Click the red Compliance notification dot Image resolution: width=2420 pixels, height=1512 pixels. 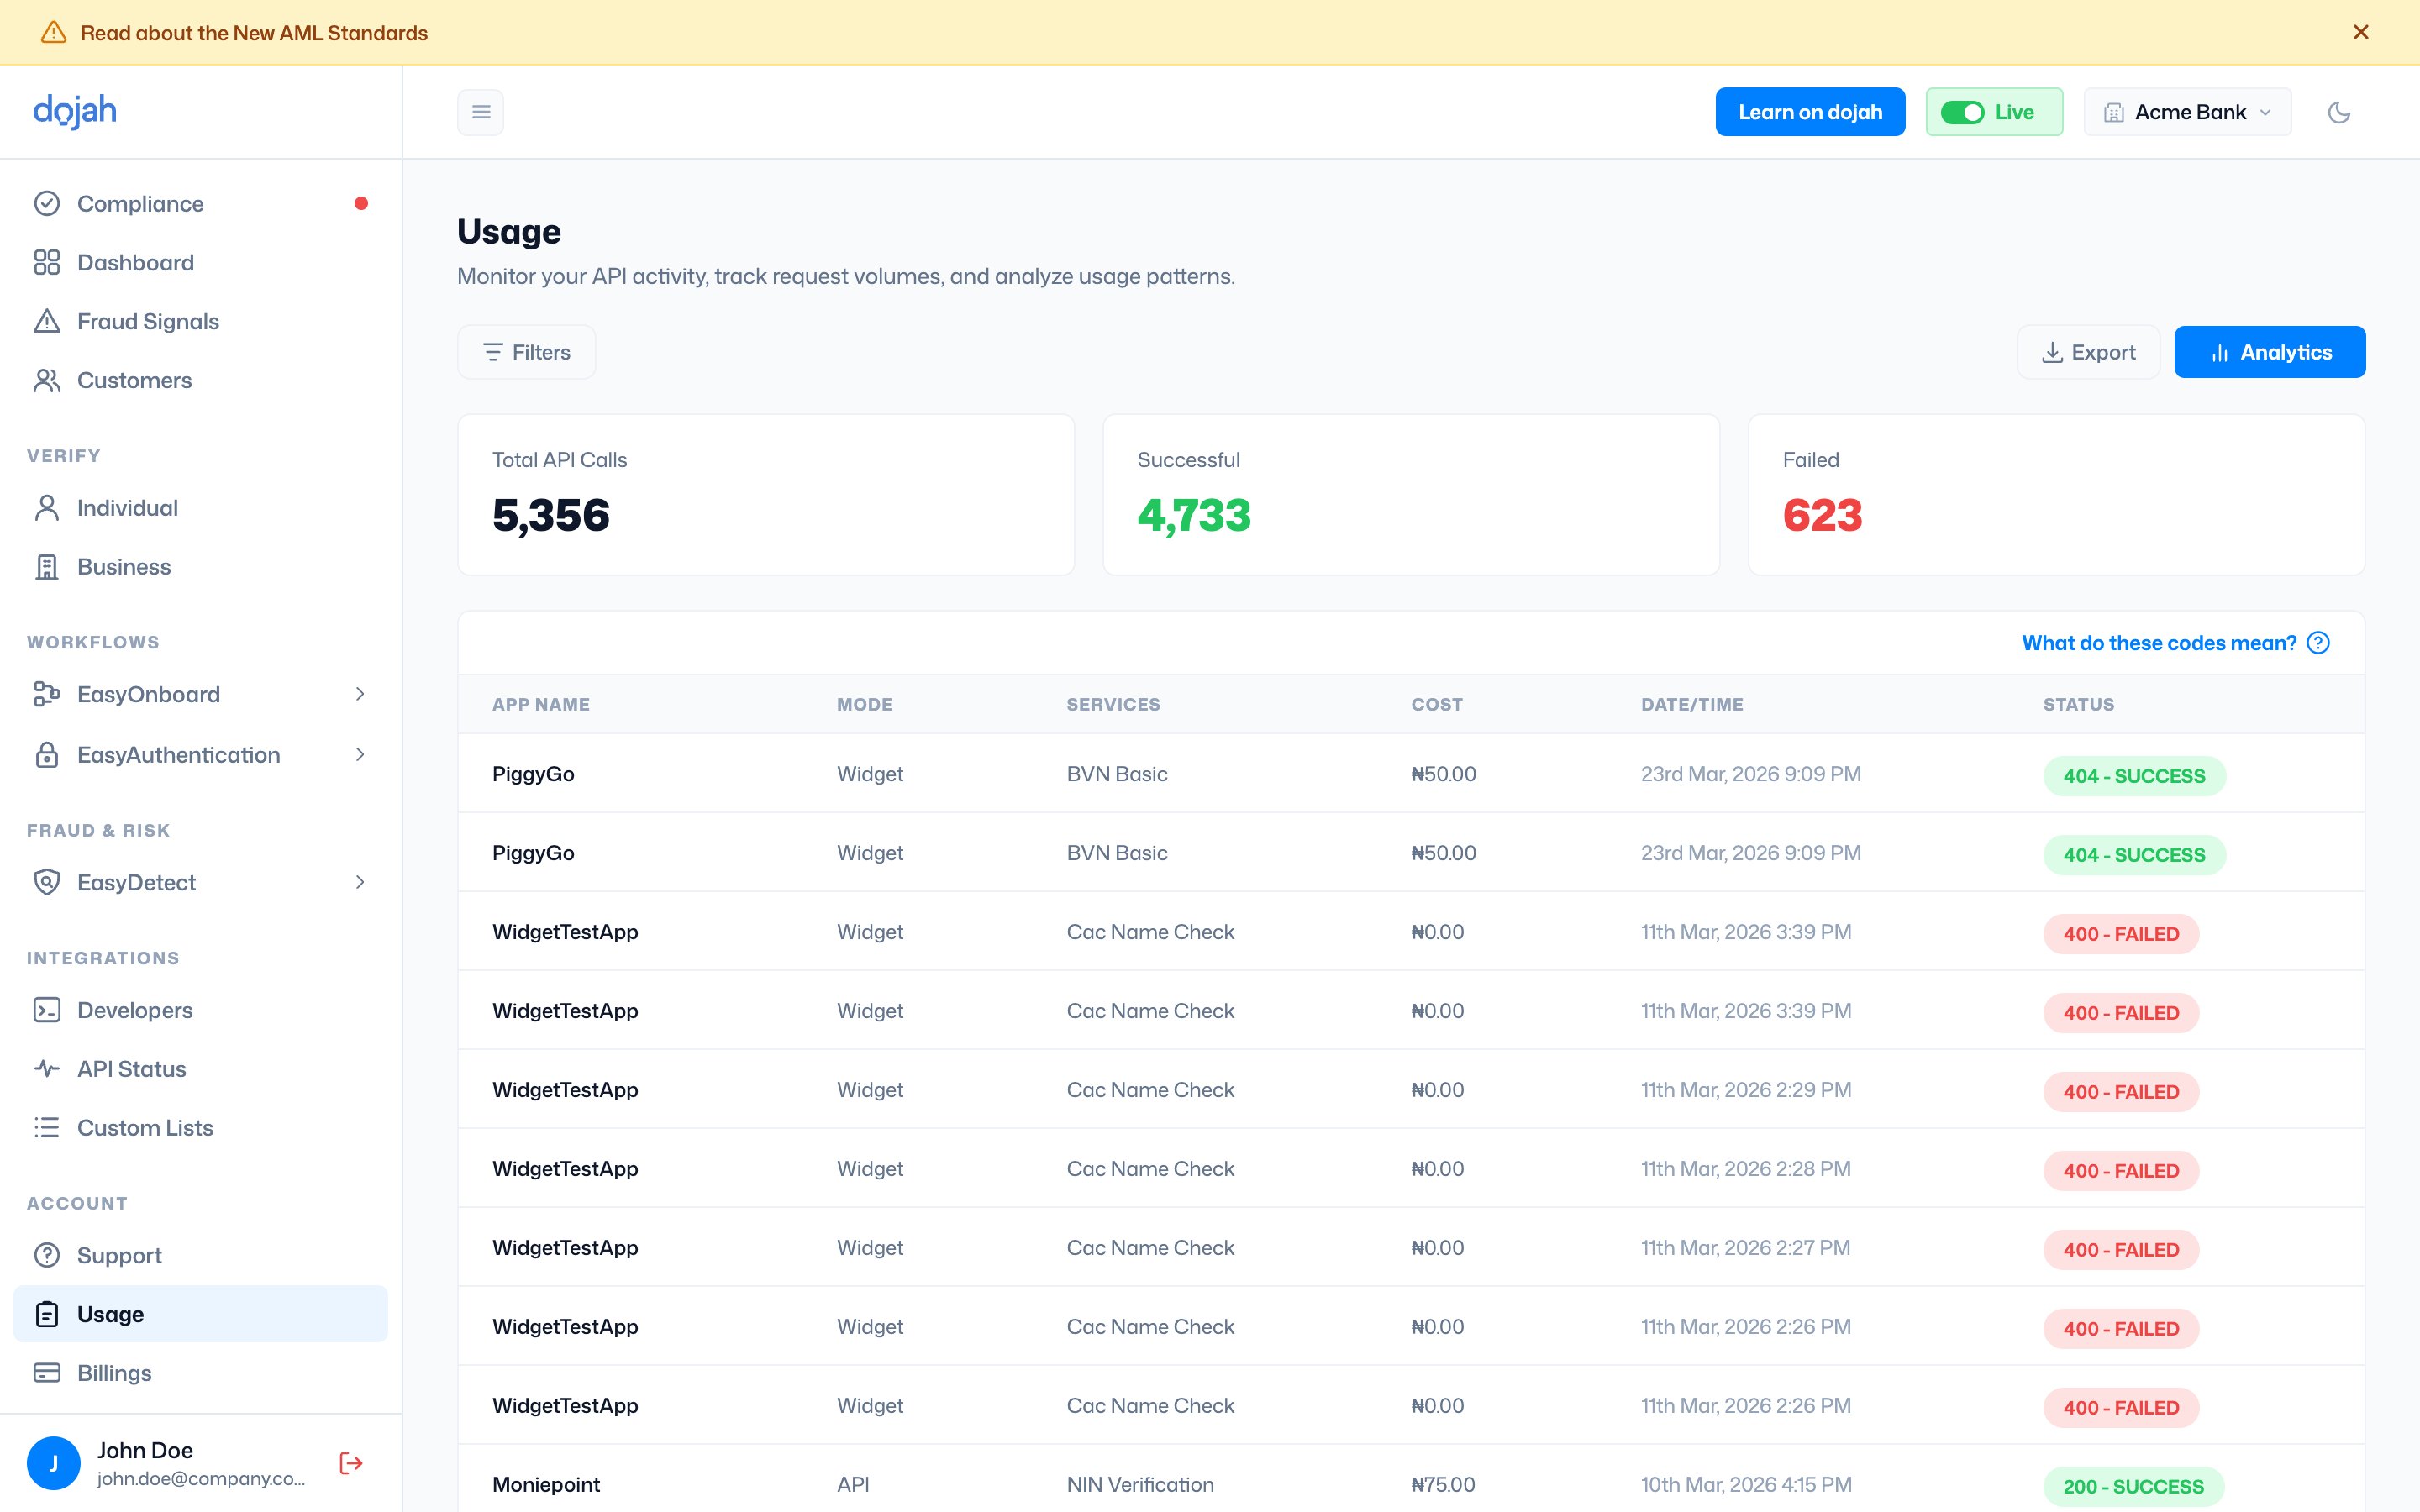pyautogui.click(x=361, y=204)
